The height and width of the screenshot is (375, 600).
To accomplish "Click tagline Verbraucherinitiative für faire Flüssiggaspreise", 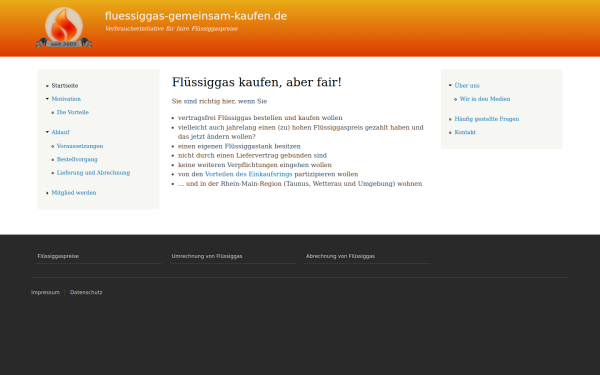I will (171, 29).
